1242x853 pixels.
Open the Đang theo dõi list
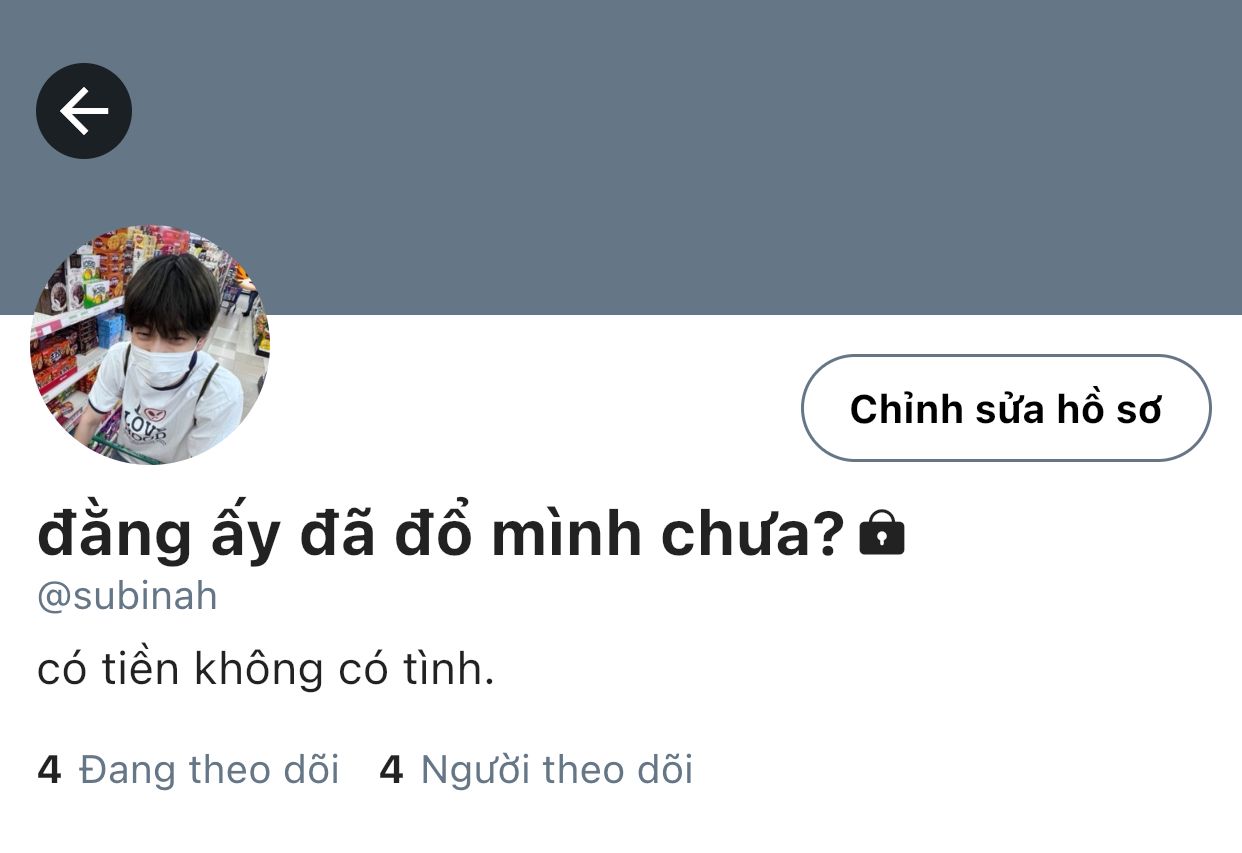click(188, 770)
